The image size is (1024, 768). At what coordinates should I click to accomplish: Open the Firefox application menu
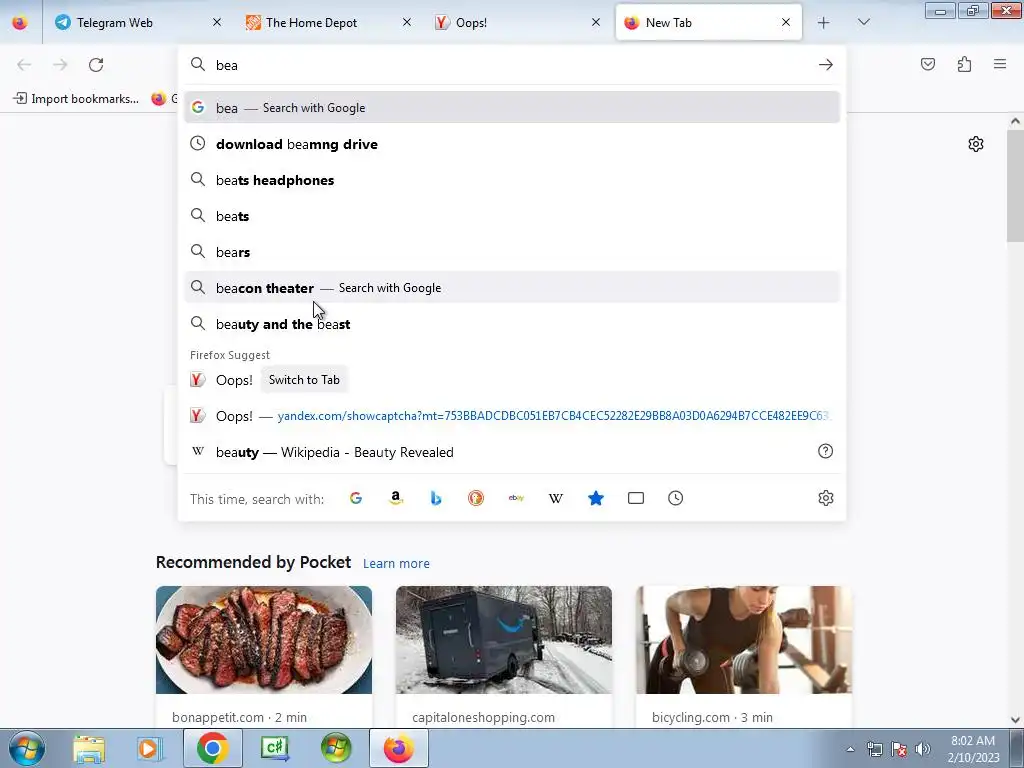click(1000, 64)
